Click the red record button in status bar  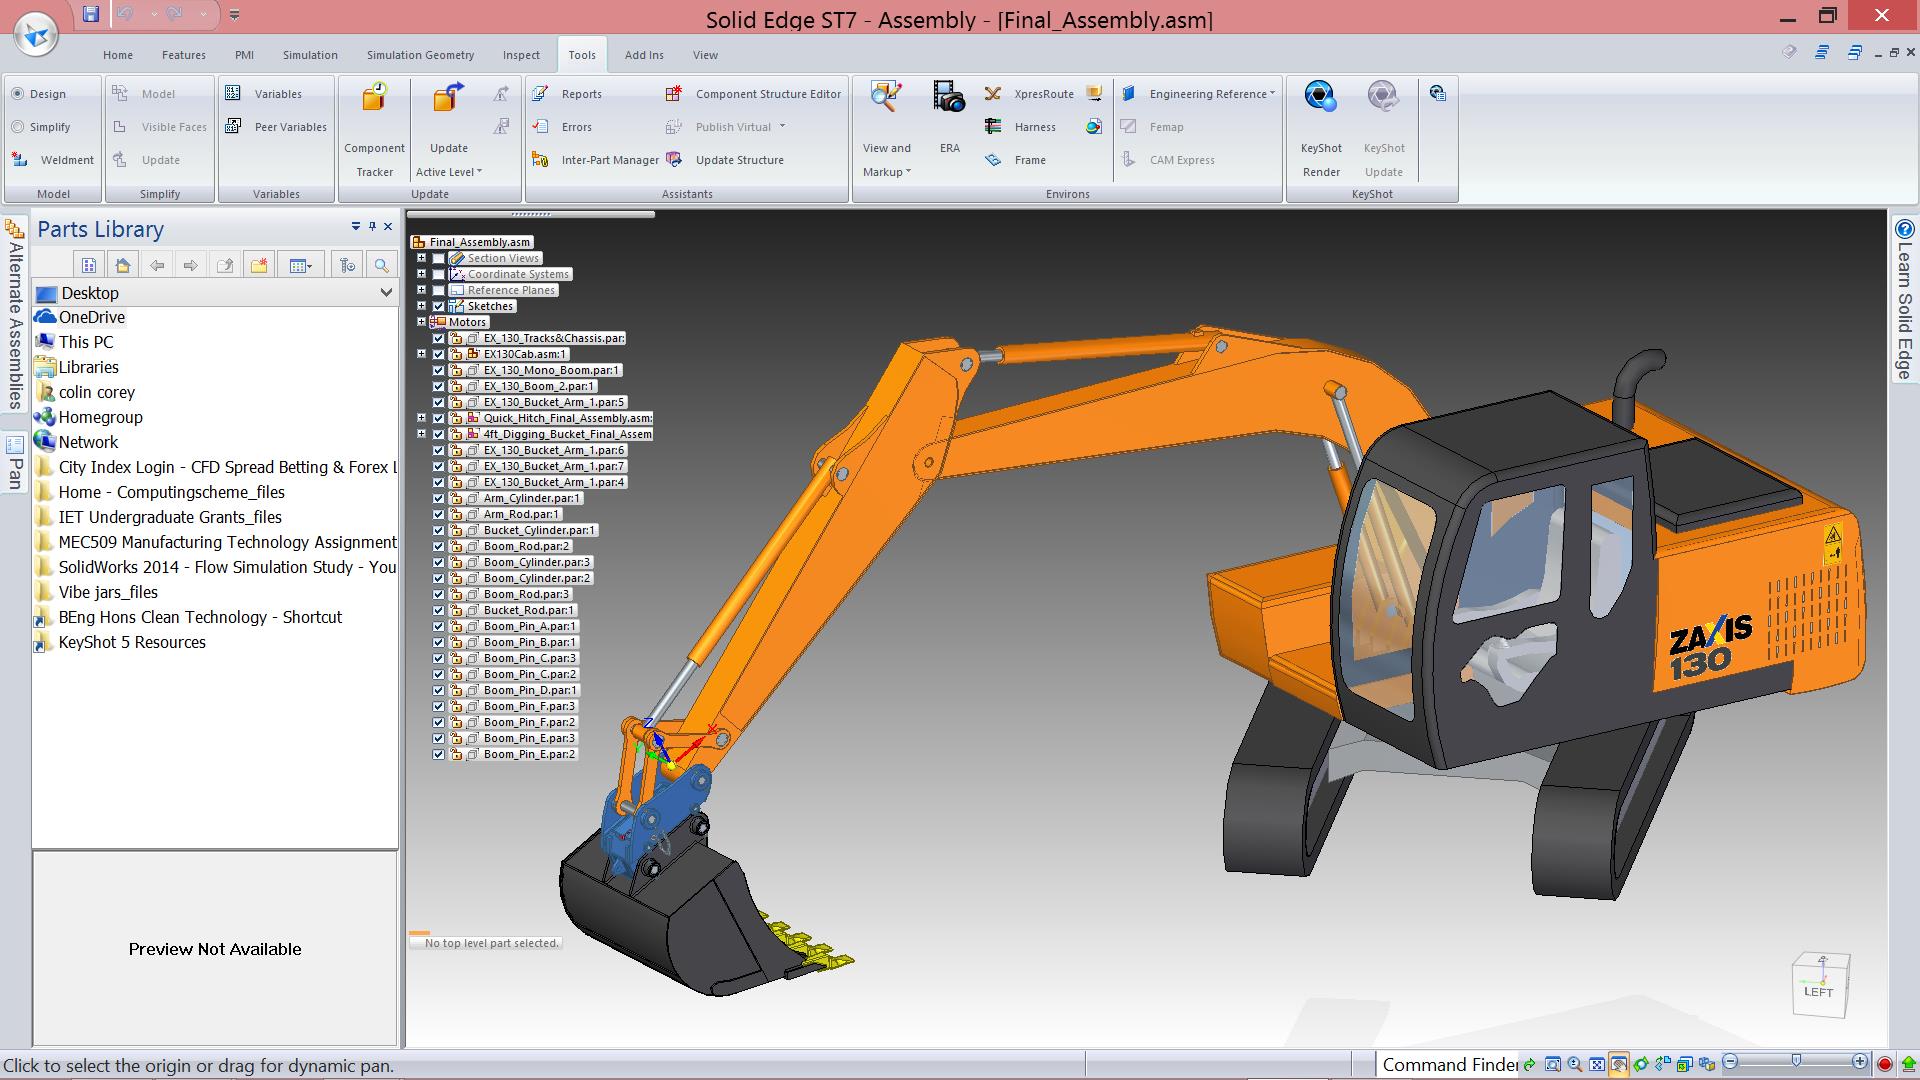[x=1885, y=1064]
